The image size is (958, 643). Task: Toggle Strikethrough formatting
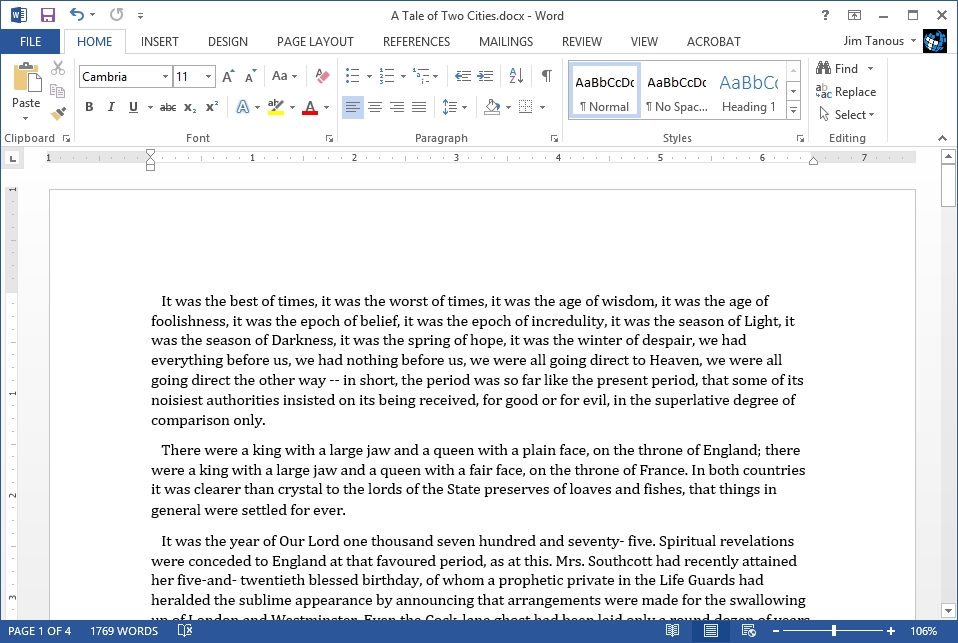click(x=168, y=108)
